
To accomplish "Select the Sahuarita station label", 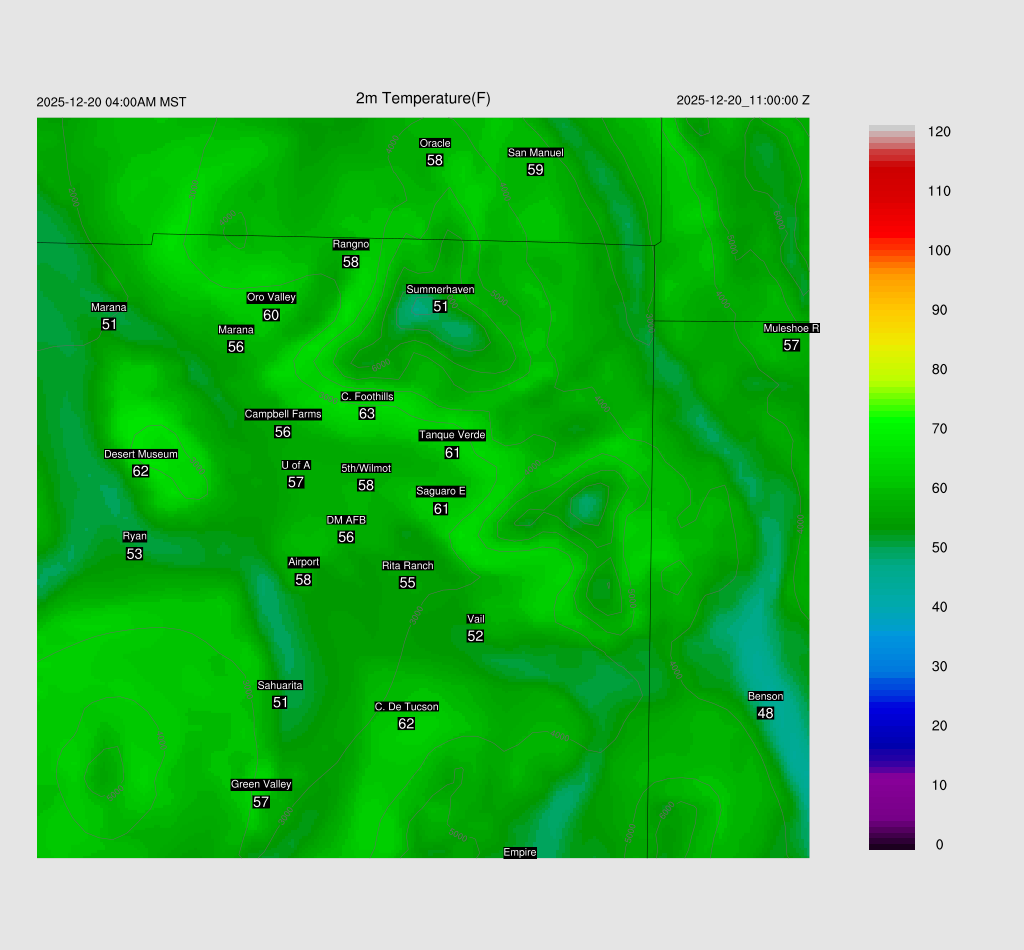I will pyautogui.click(x=280, y=685).
